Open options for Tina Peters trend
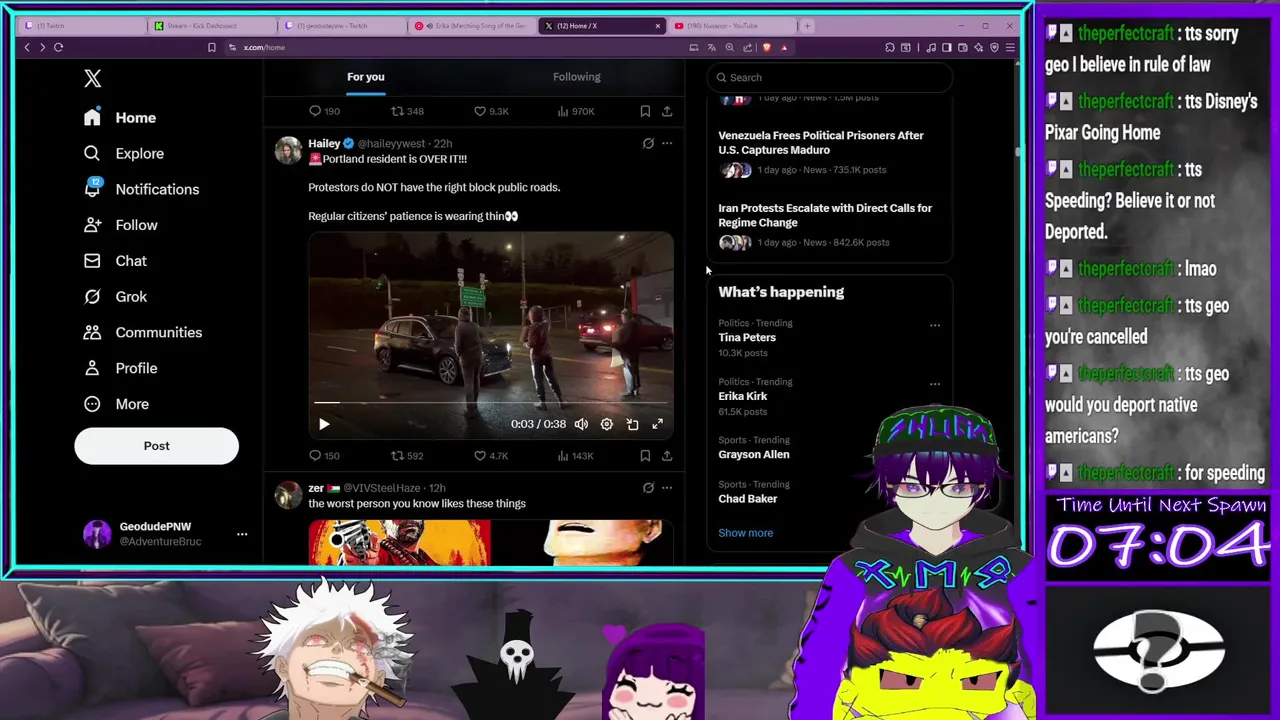The height and width of the screenshot is (720, 1280). point(935,325)
